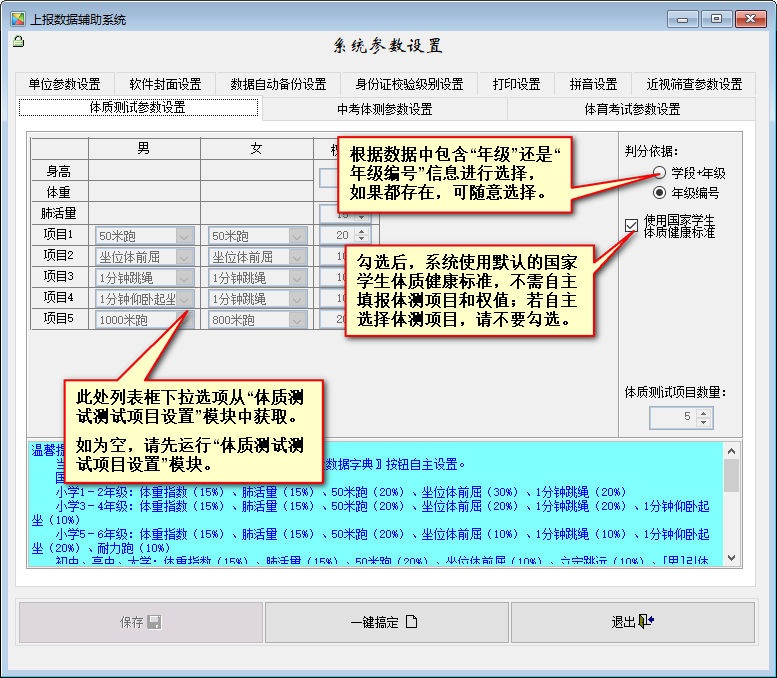This screenshot has width=777, height=678.
Task: Click the 男 column header
Action: coord(144,148)
